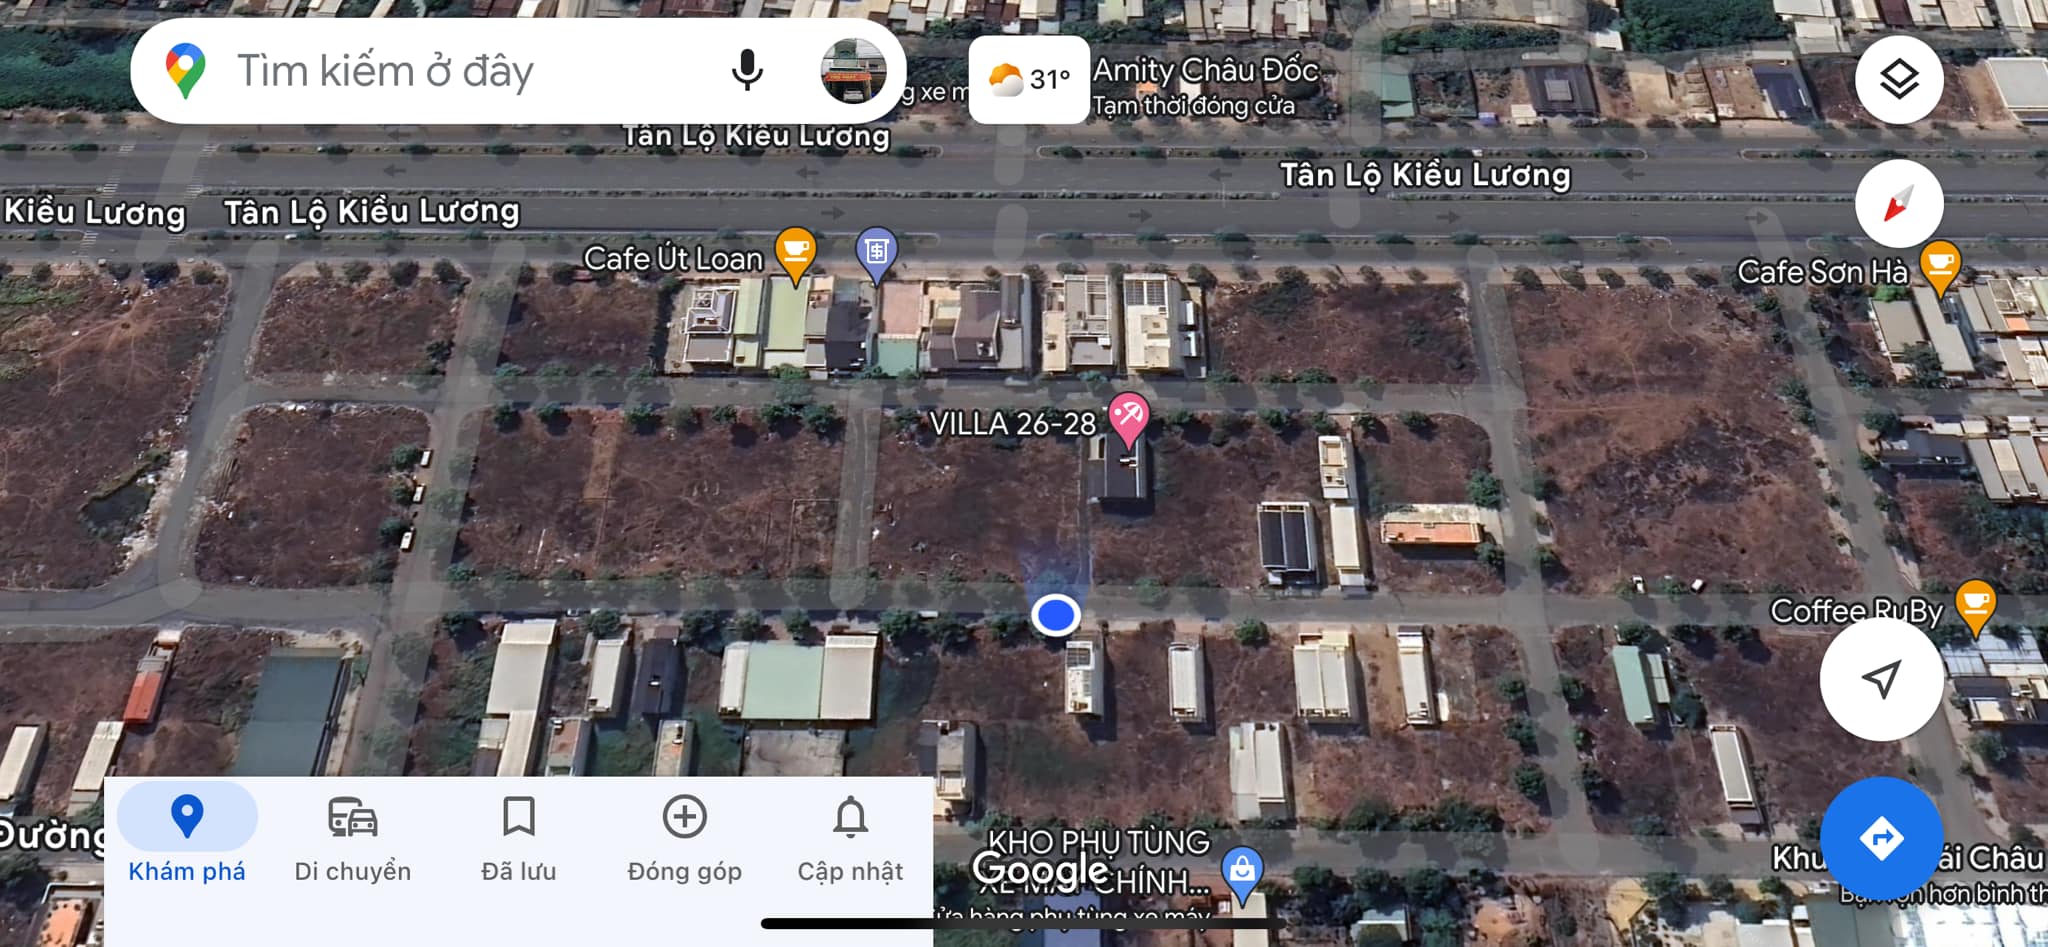Switch to the Di chuyển tab
The height and width of the screenshot is (947, 2048).
tap(353, 840)
